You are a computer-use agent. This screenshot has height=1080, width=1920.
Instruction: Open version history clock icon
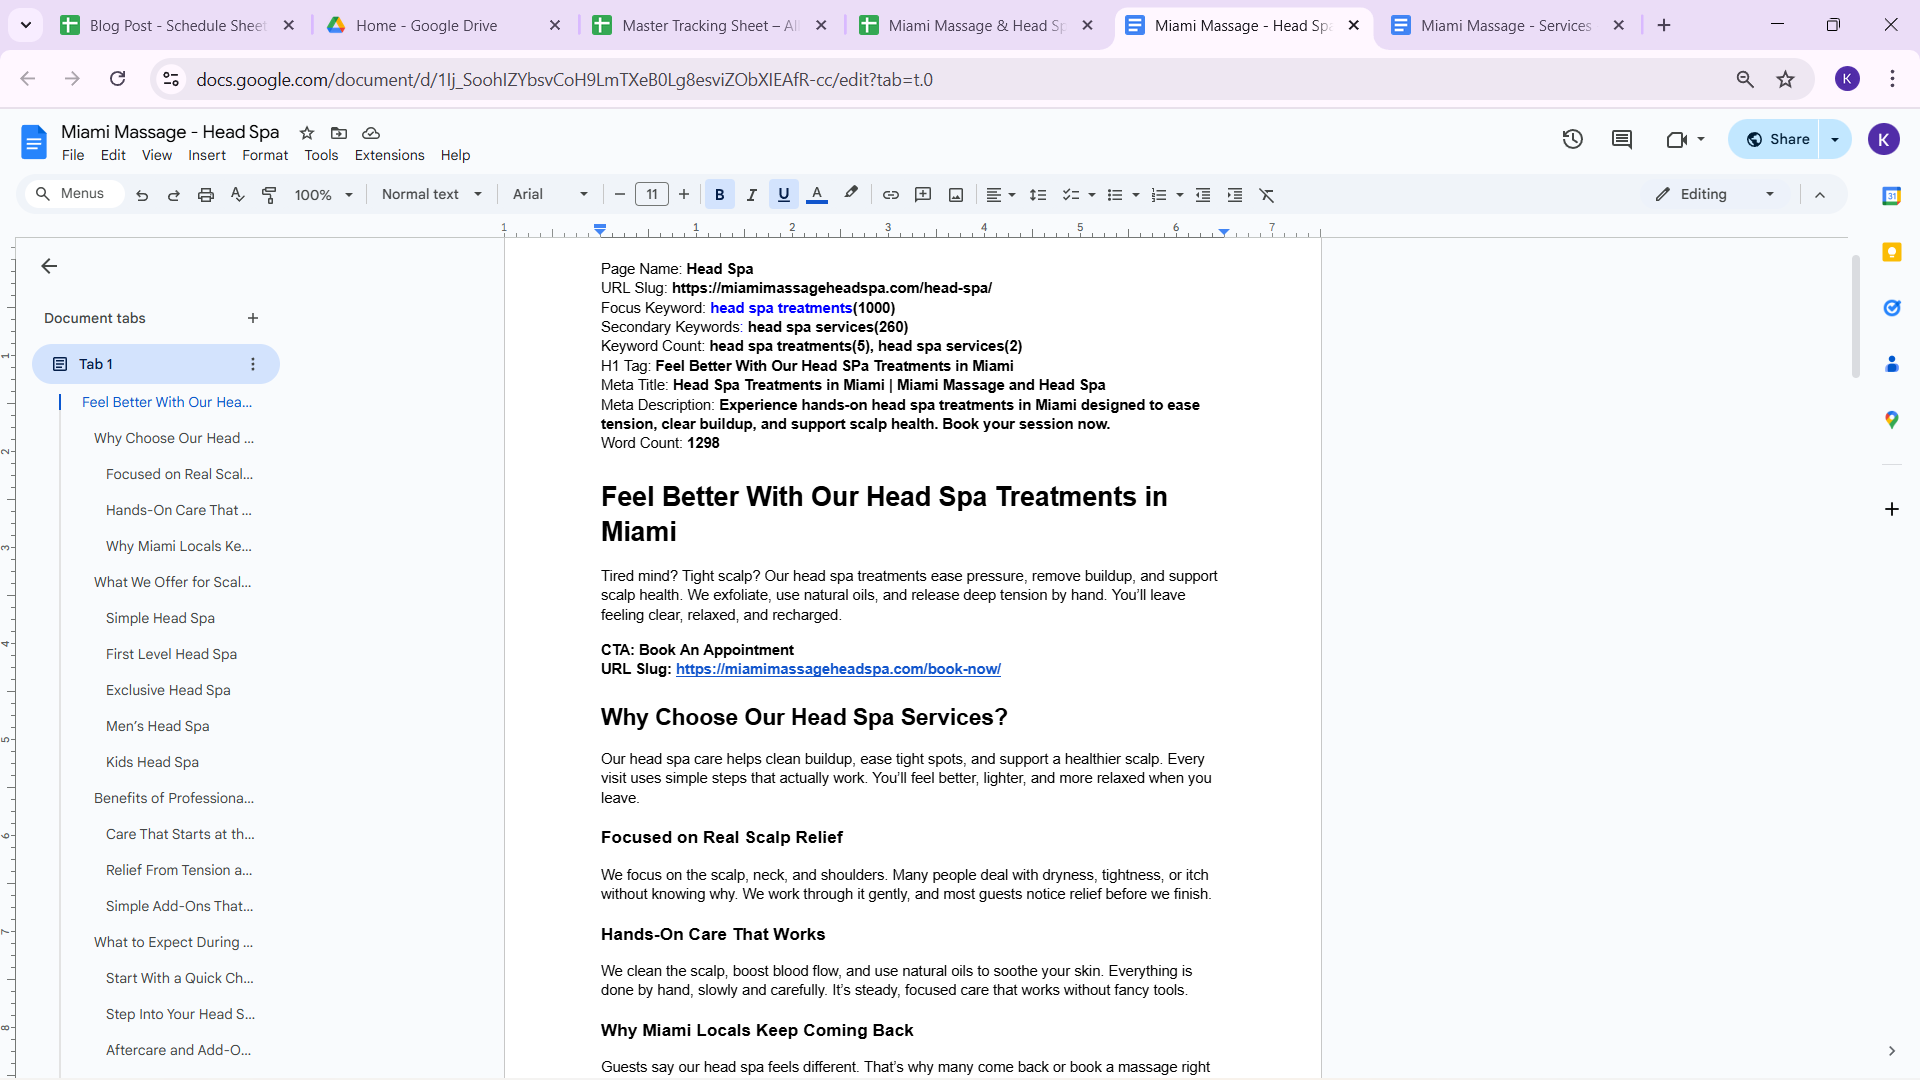pyautogui.click(x=1573, y=140)
